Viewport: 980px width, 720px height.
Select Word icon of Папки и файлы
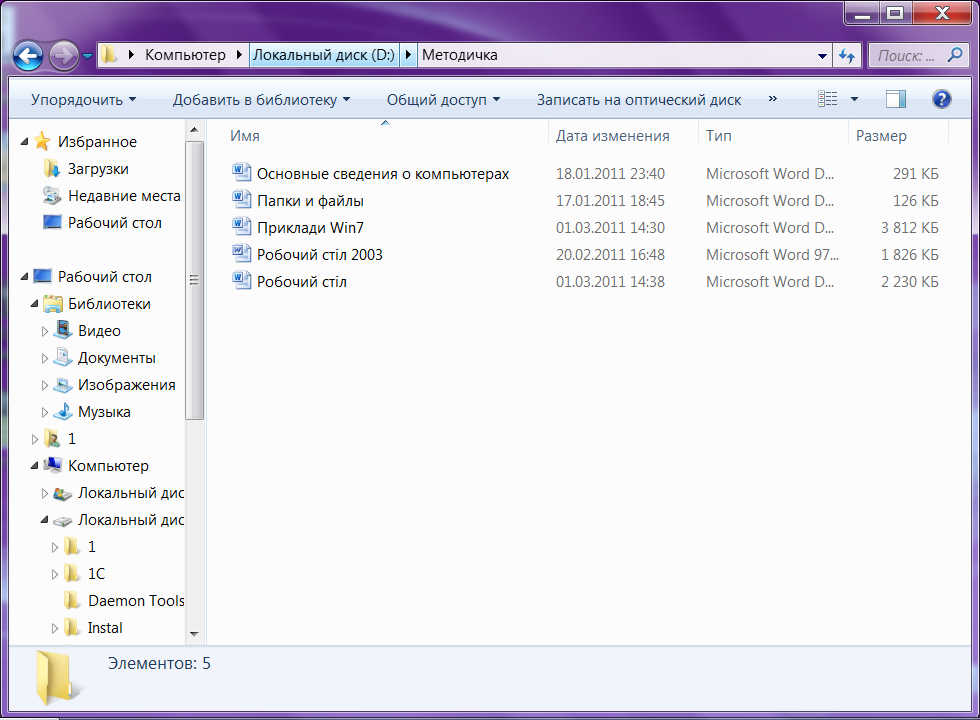(x=241, y=200)
